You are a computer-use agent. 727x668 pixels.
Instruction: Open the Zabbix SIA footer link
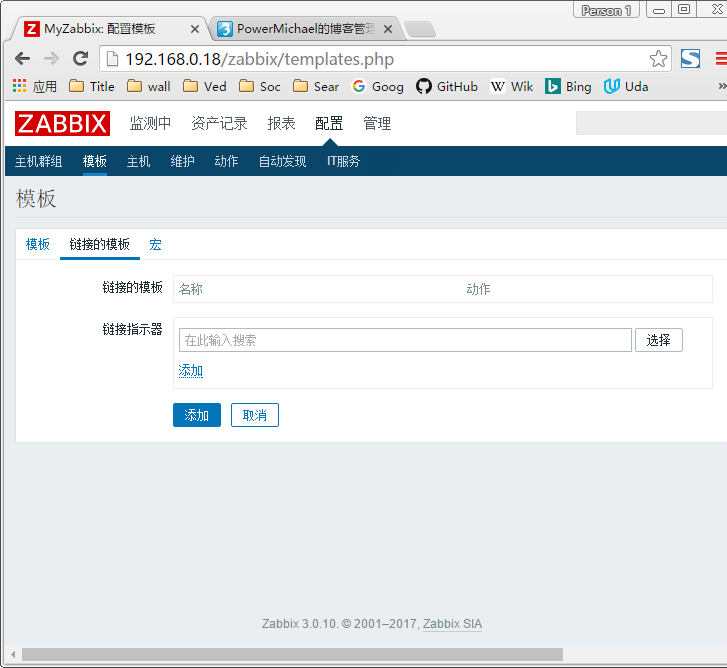[452, 624]
